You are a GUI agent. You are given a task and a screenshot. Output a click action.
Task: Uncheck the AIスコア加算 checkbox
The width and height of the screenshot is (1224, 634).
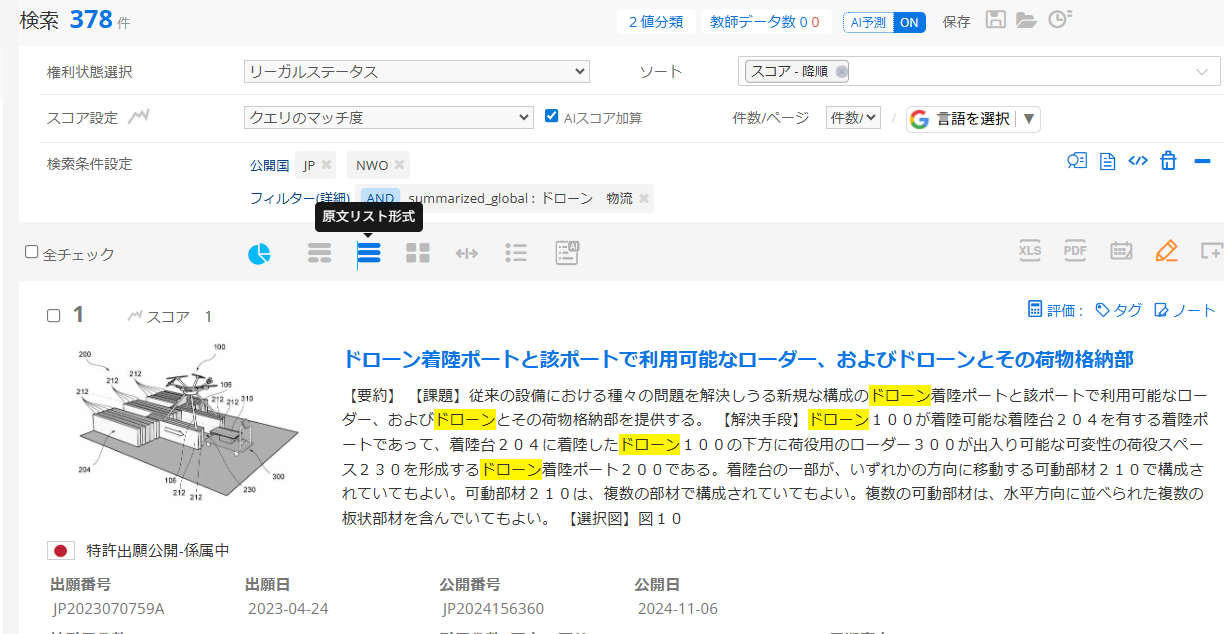[x=551, y=117]
